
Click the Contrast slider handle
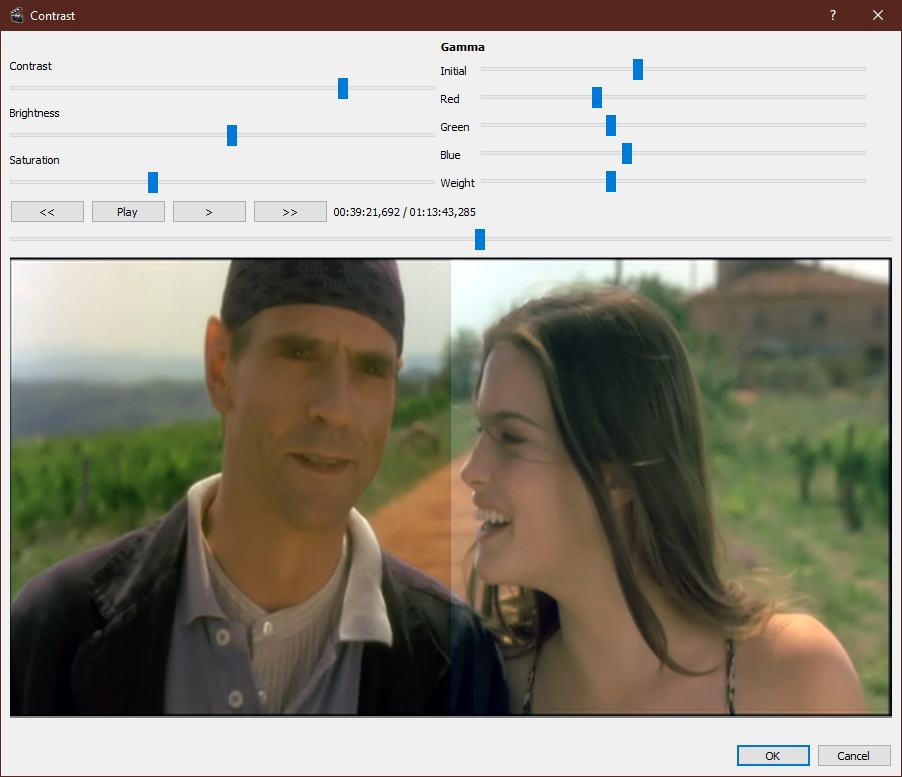pyautogui.click(x=343, y=89)
